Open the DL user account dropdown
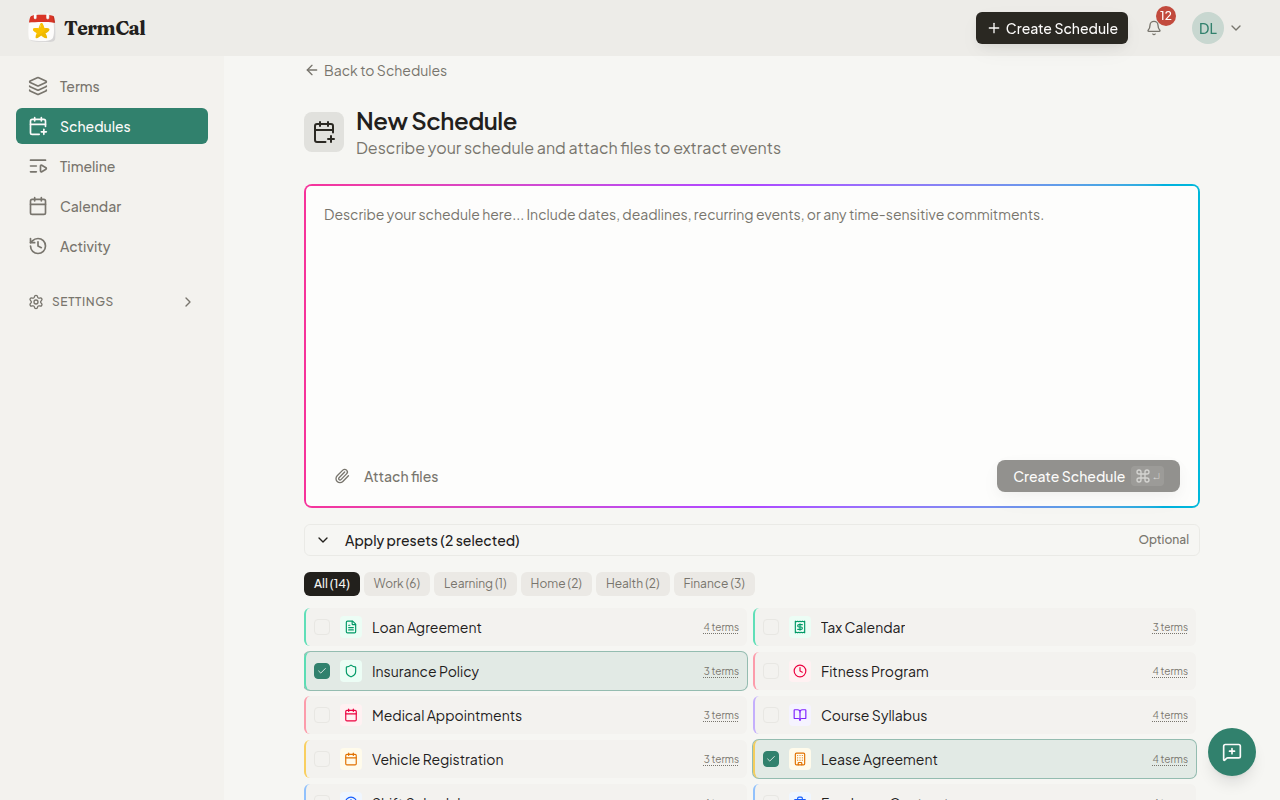Viewport: 1280px width, 800px height. (1217, 28)
